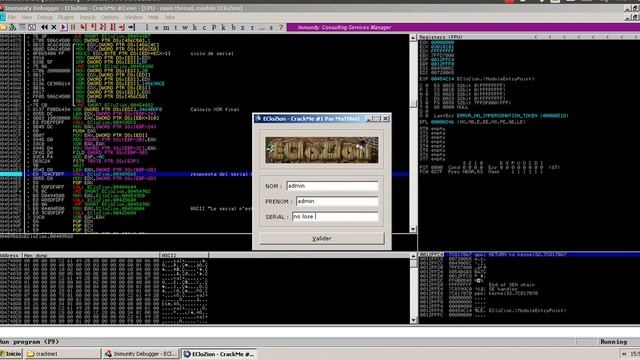The image size is (640, 360).
Task: Open a file with the folder toolbar icon
Action: 3,27
